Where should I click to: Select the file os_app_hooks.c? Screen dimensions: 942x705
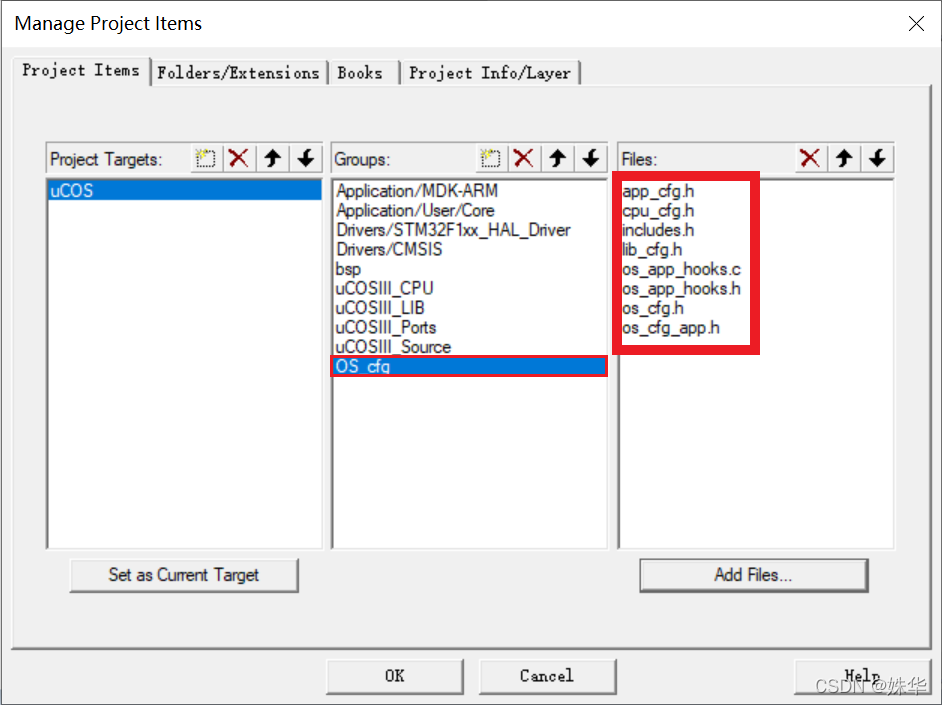pyautogui.click(x=681, y=269)
